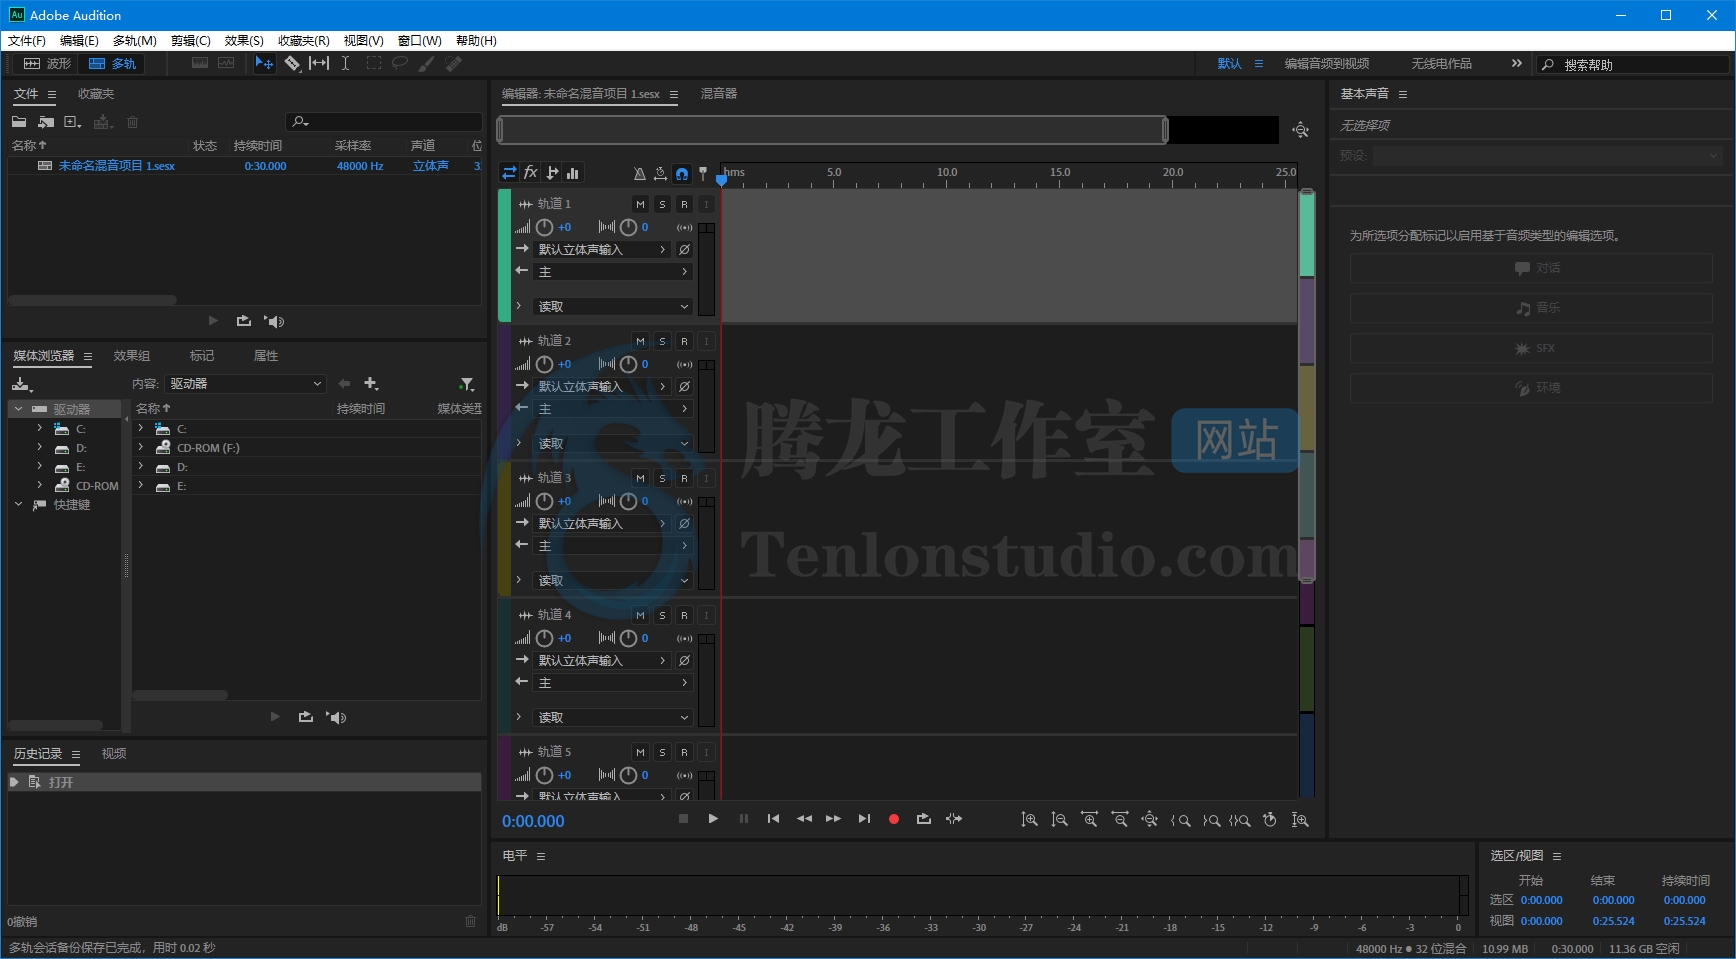Solo Track 3 with S button
This screenshot has height=959, width=1736.
662,478
